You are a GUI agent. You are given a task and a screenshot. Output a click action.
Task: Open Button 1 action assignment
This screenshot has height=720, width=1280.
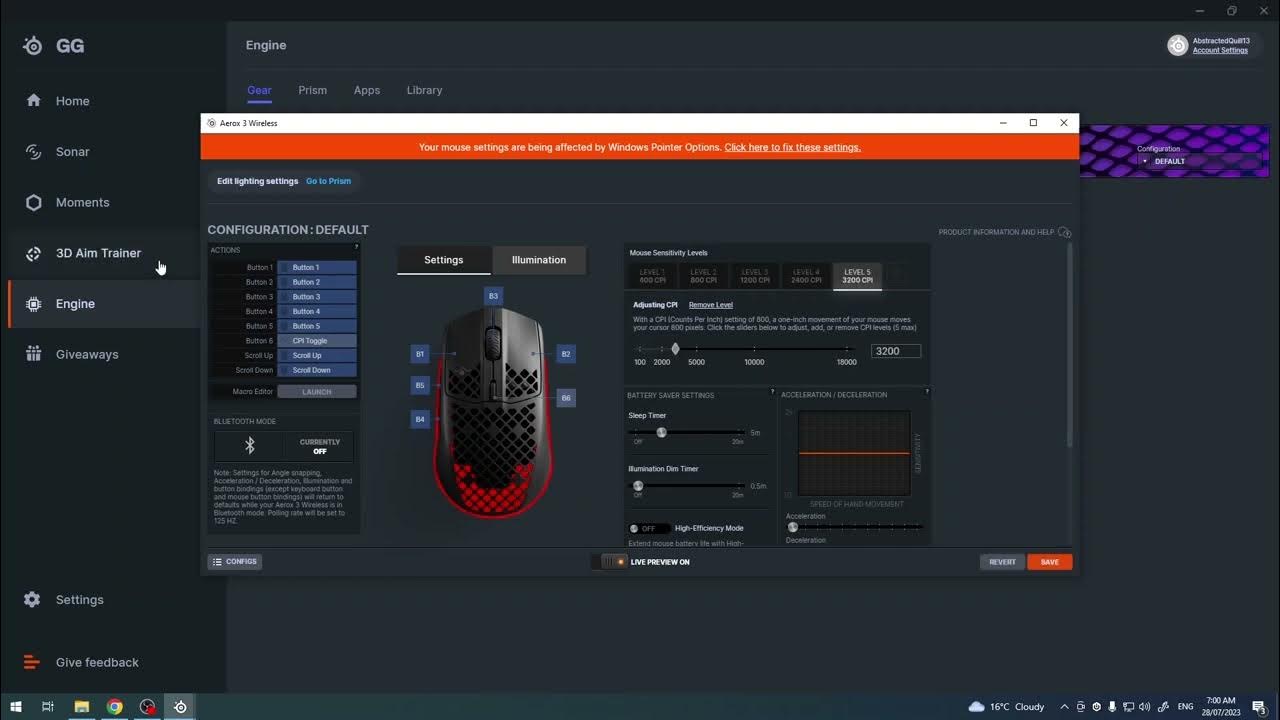[x=317, y=268]
